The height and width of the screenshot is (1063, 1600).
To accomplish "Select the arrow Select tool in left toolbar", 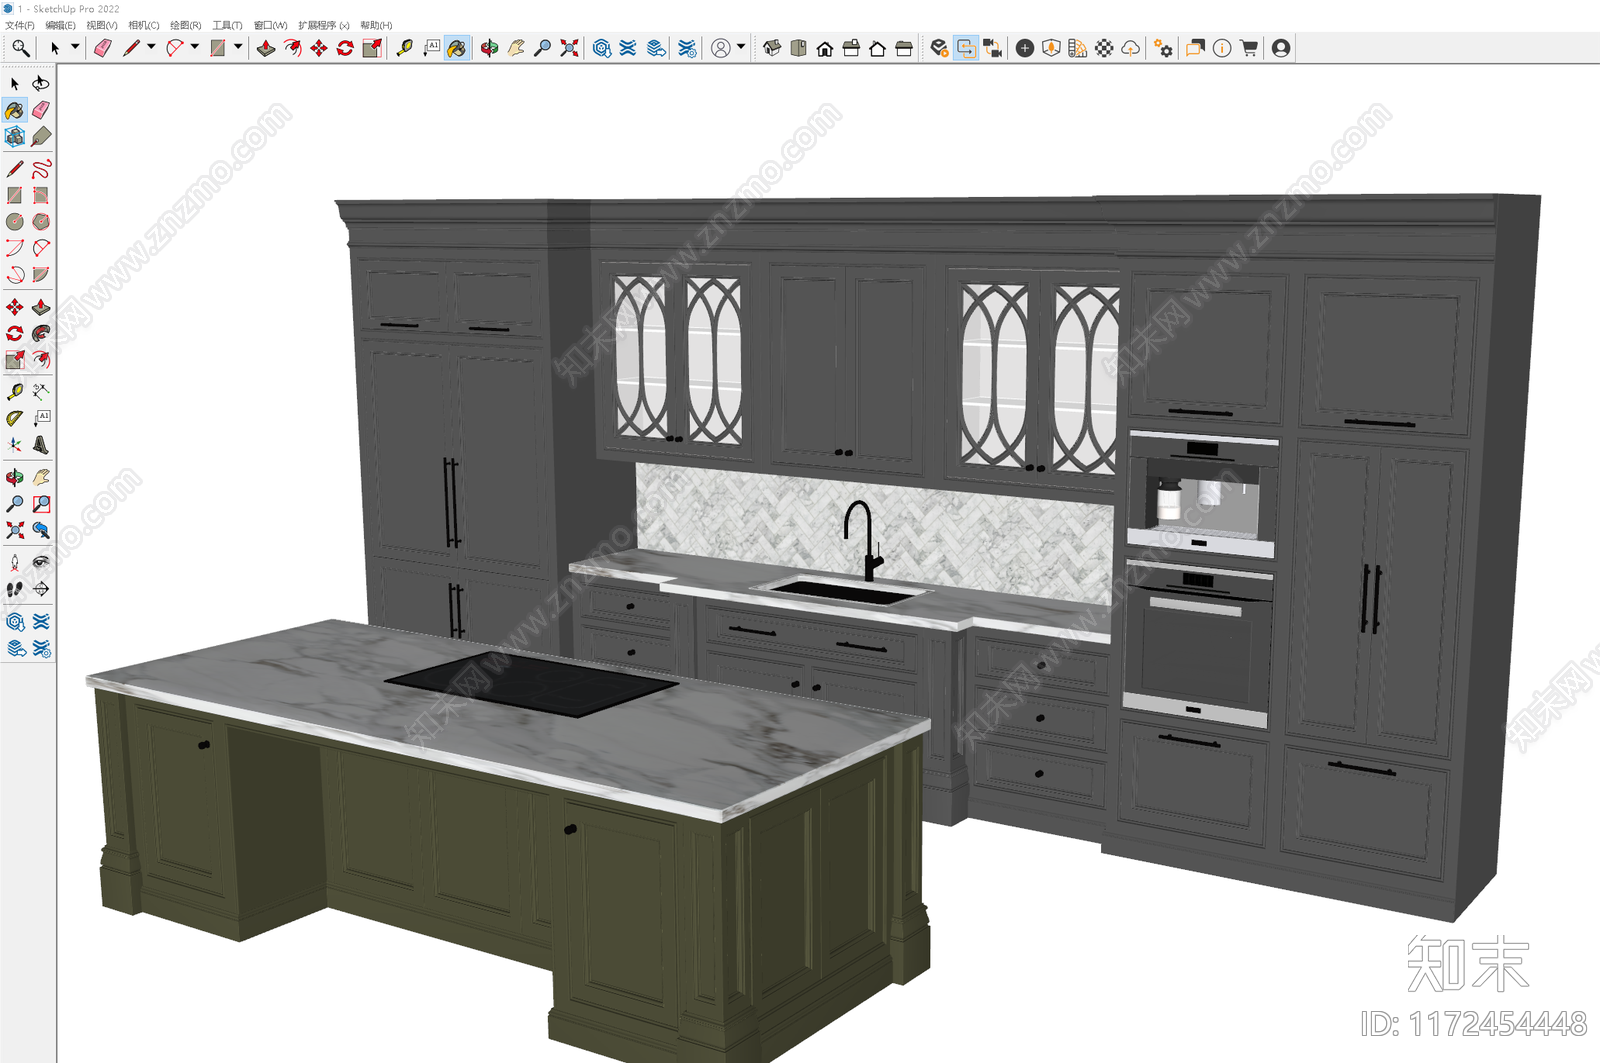I will coord(15,83).
